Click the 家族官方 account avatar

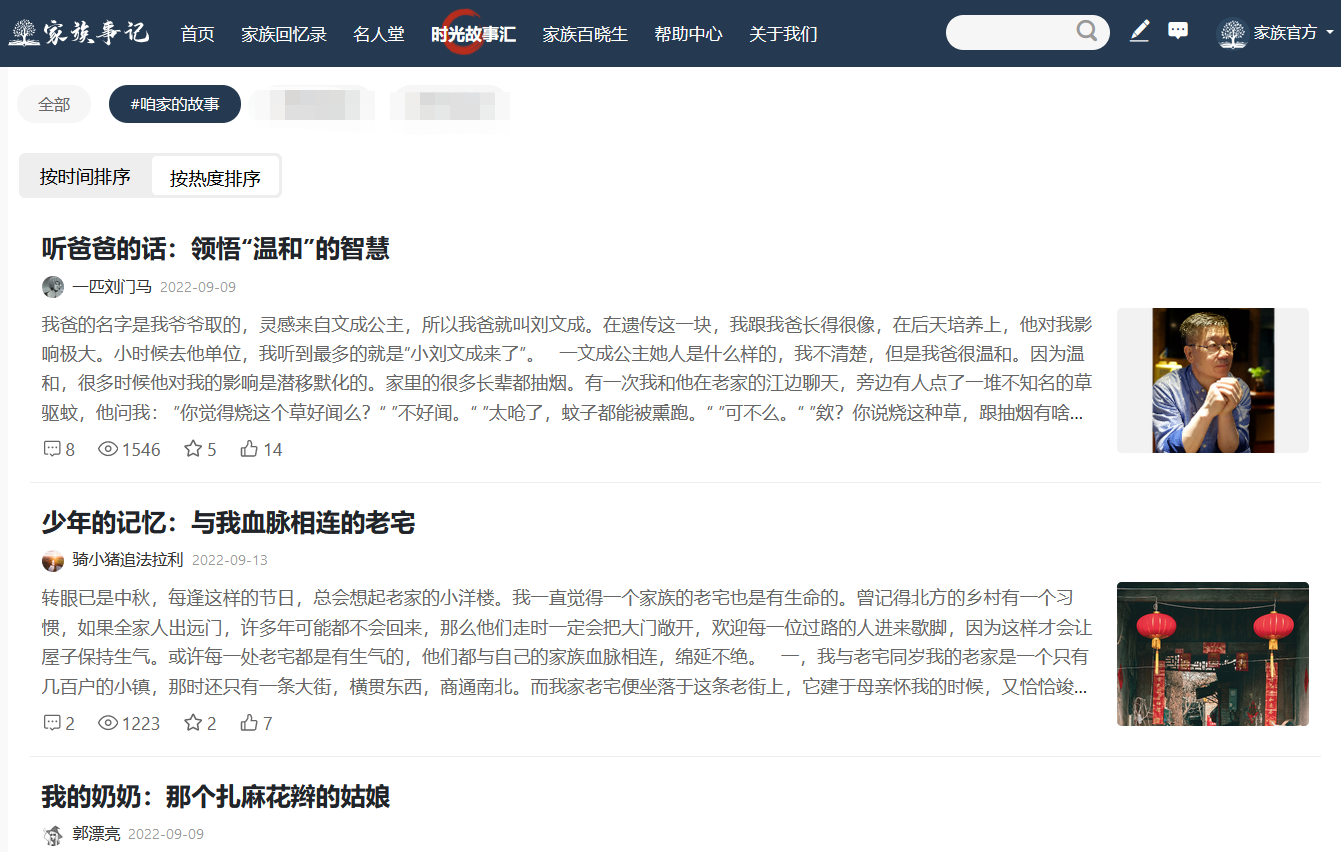pyautogui.click(x=1232, y=34)
